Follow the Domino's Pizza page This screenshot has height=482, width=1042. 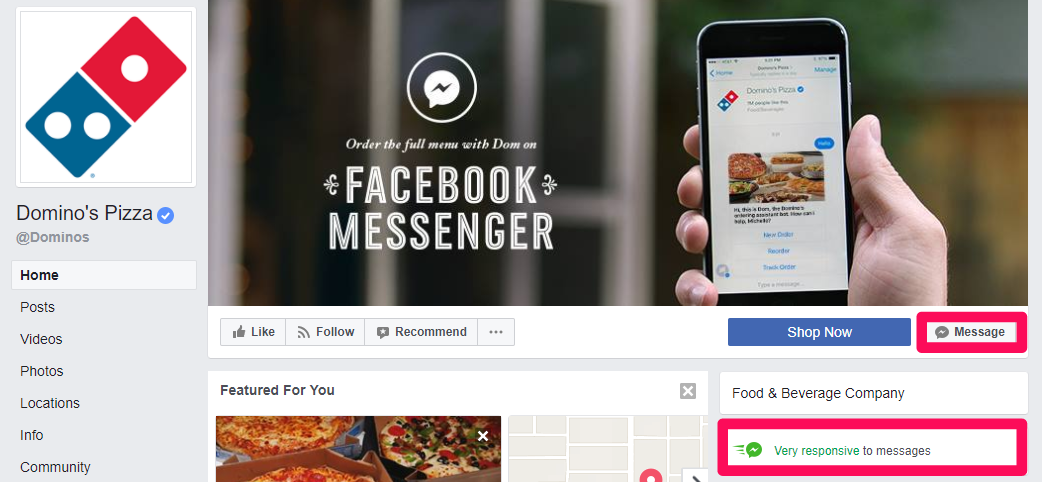click(325, 332)
